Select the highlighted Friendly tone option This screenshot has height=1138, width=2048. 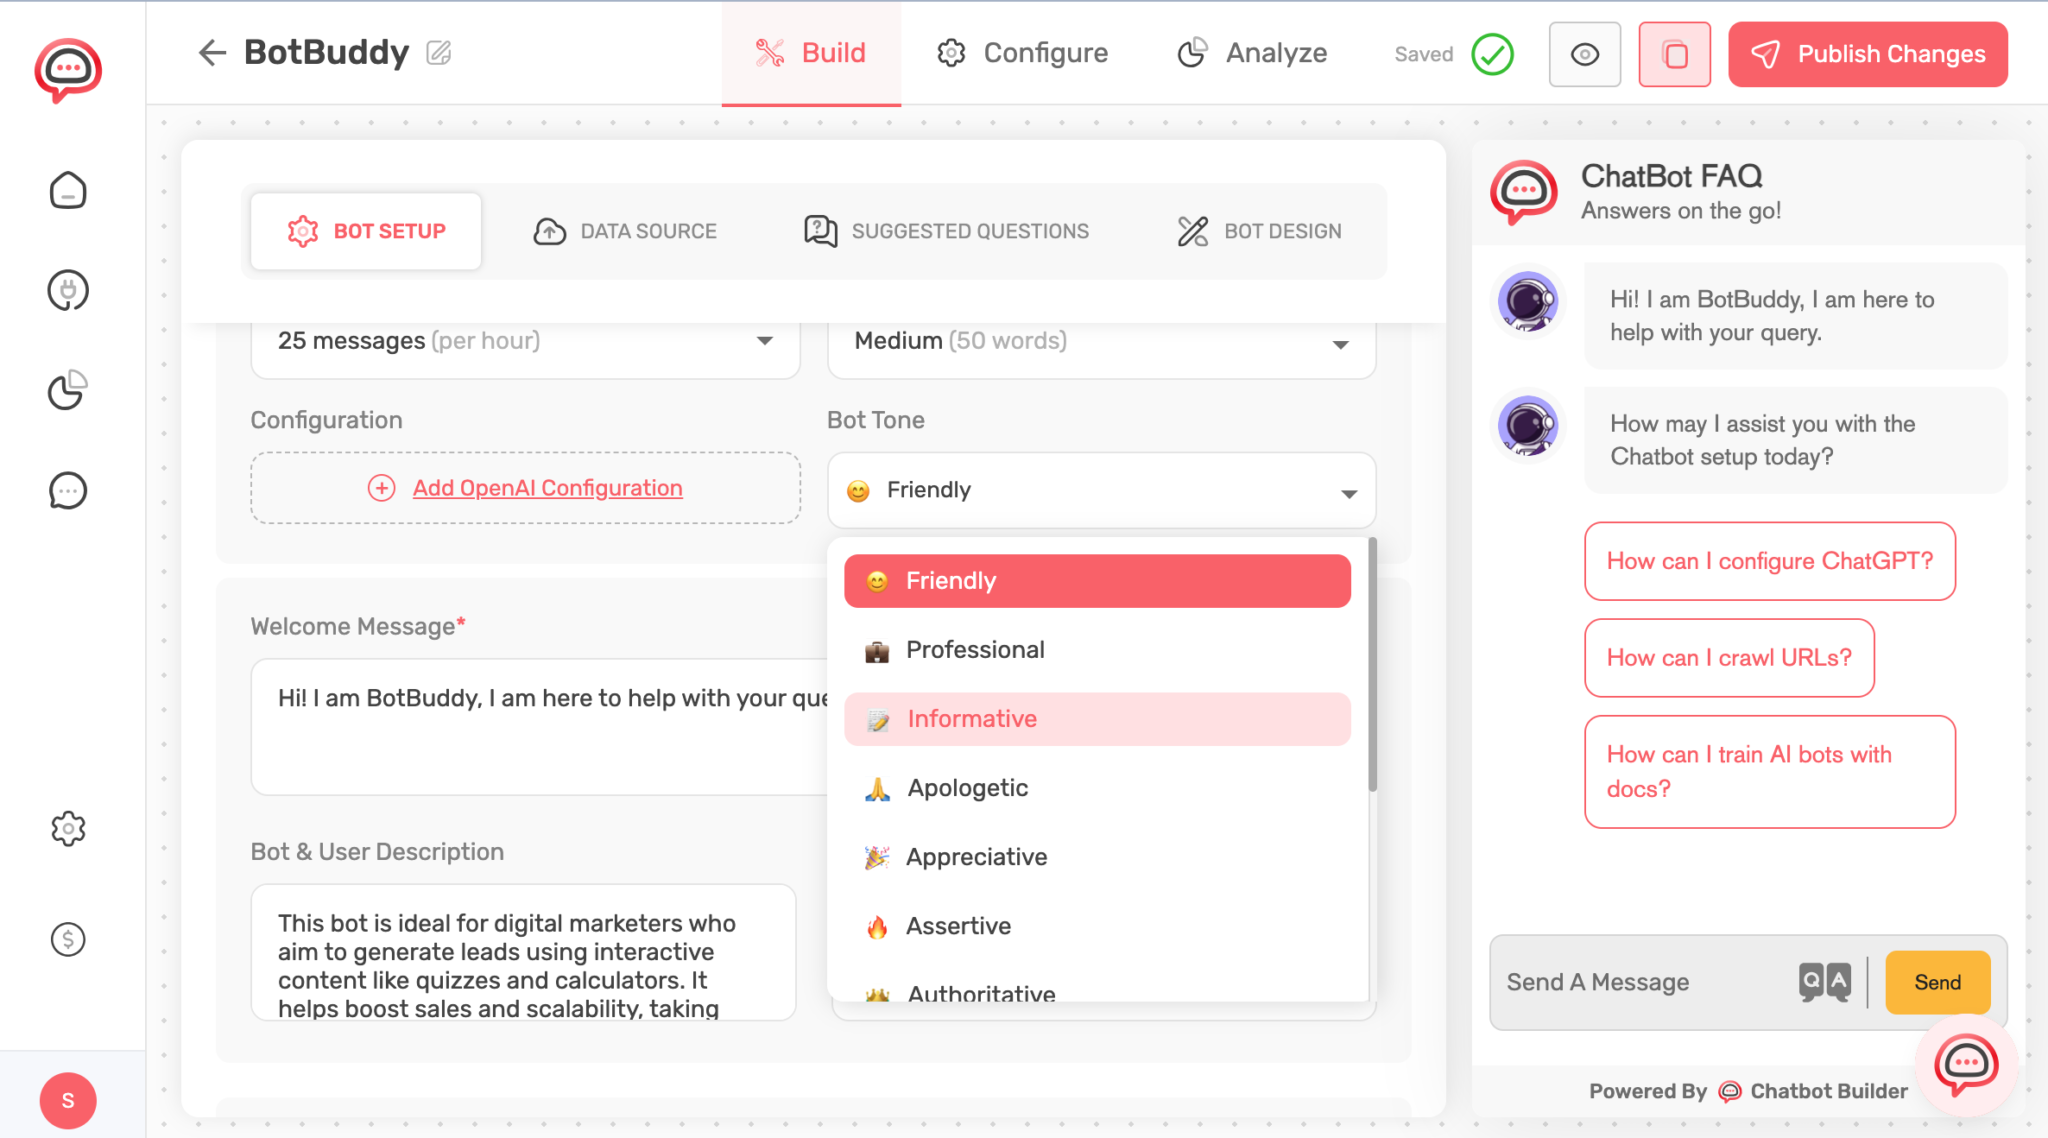point(1097,581)
